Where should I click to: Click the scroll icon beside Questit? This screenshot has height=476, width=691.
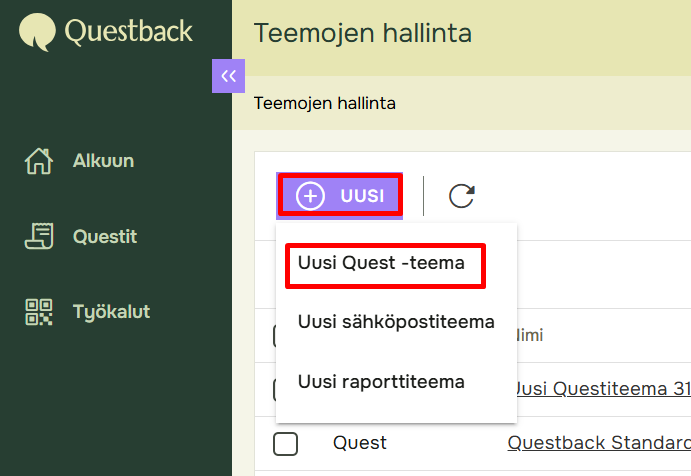[38, 237]
